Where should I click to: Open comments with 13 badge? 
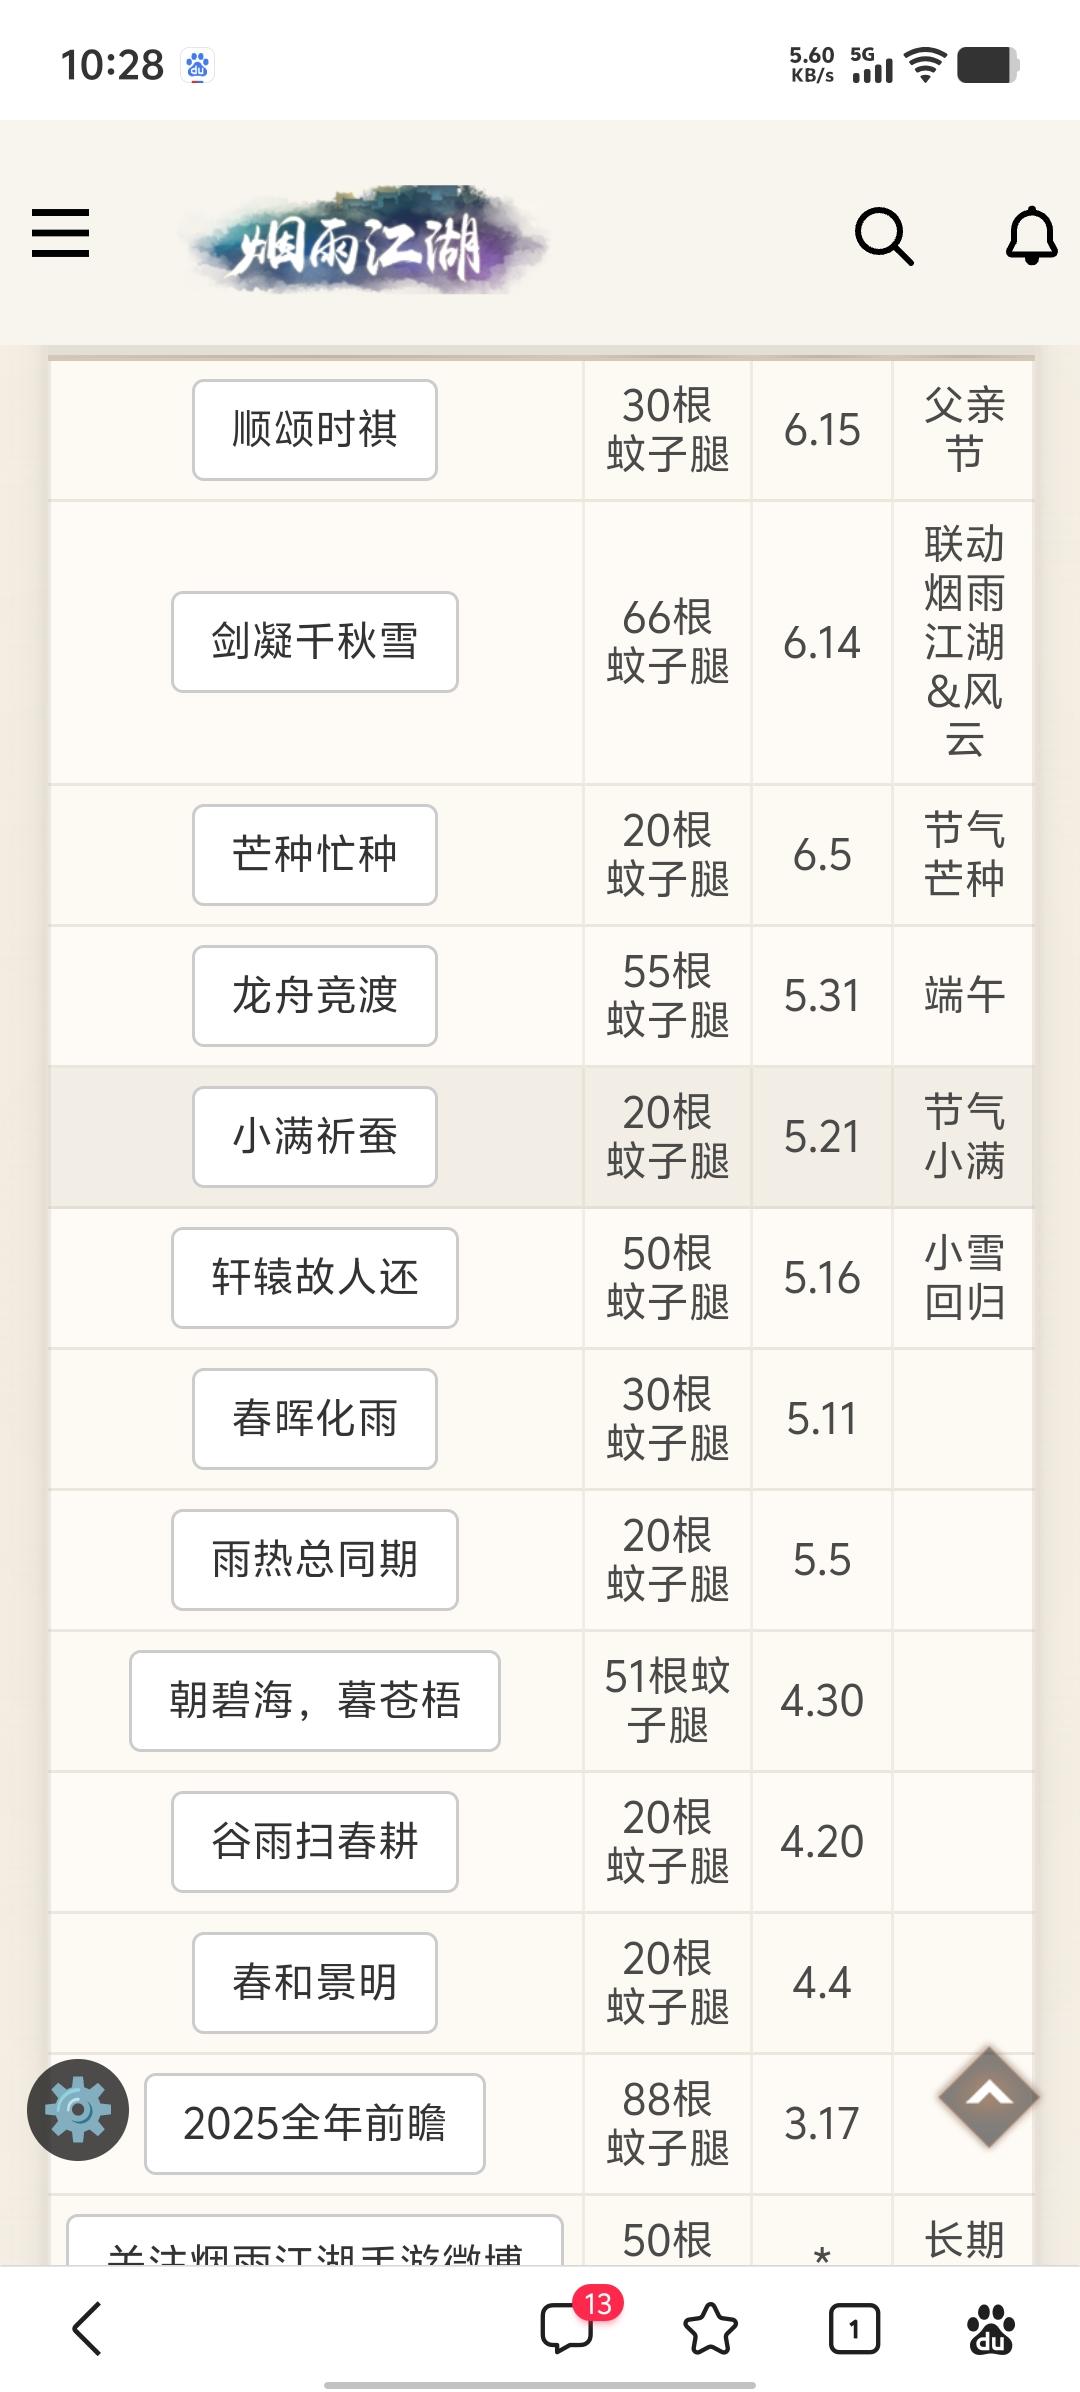(567, 2328)
